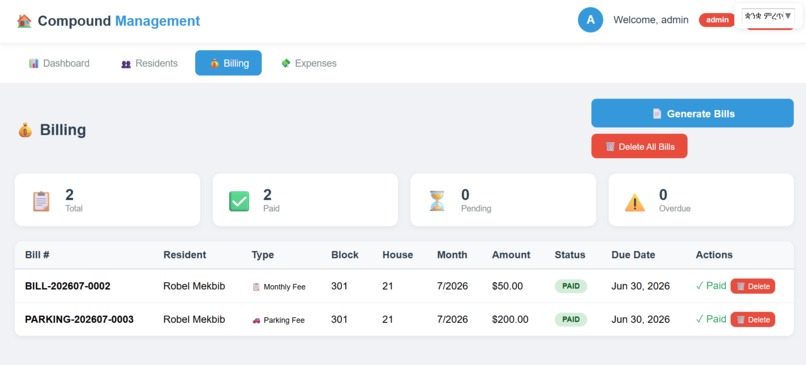Screen dimensions: 806x365
Task: Click the trash icon in Delete All Bills
Action: tap(610, 147)
